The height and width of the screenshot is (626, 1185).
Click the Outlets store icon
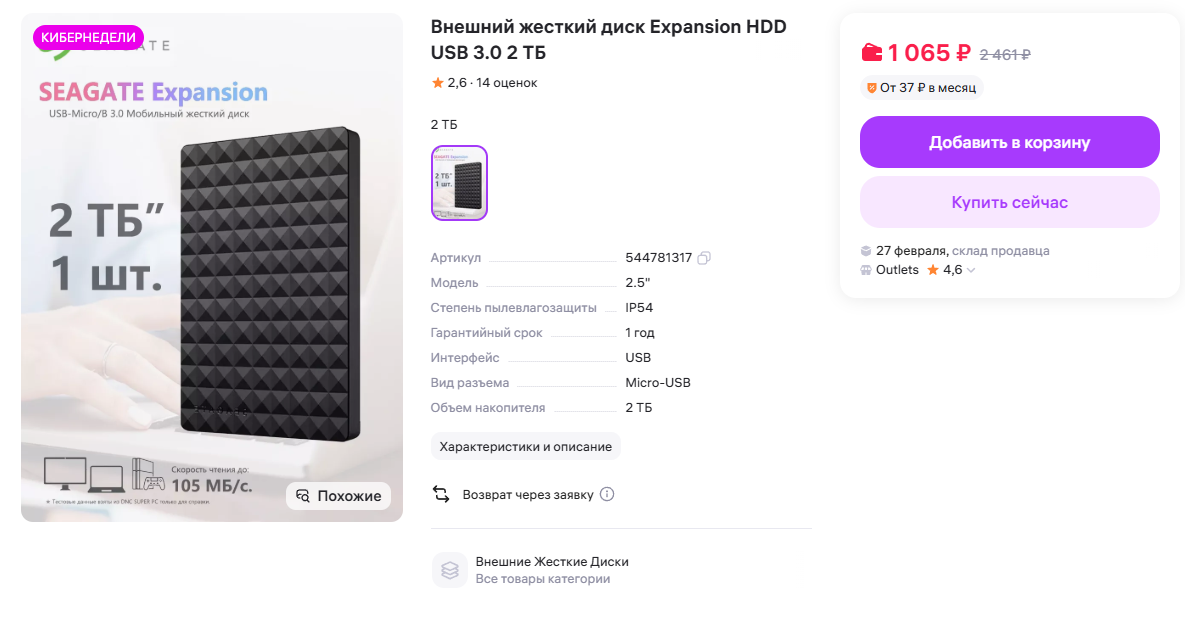click(866, 270)
